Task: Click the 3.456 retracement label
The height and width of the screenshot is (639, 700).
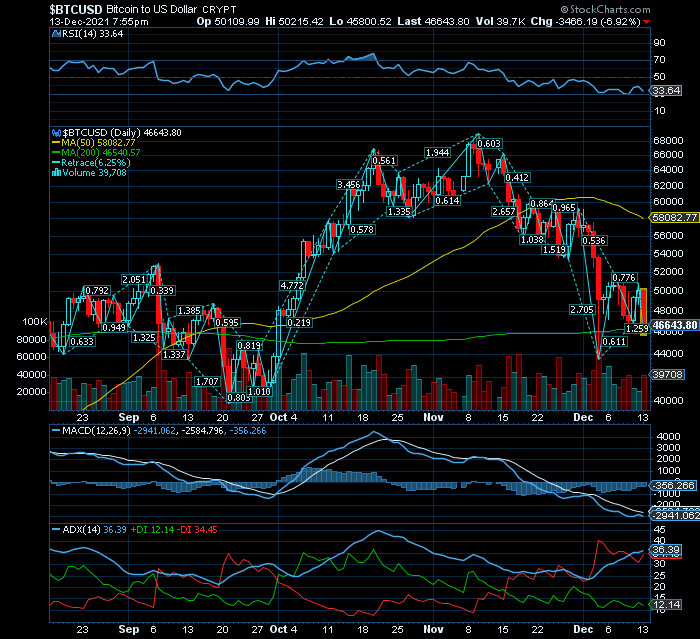Action: 349,184
